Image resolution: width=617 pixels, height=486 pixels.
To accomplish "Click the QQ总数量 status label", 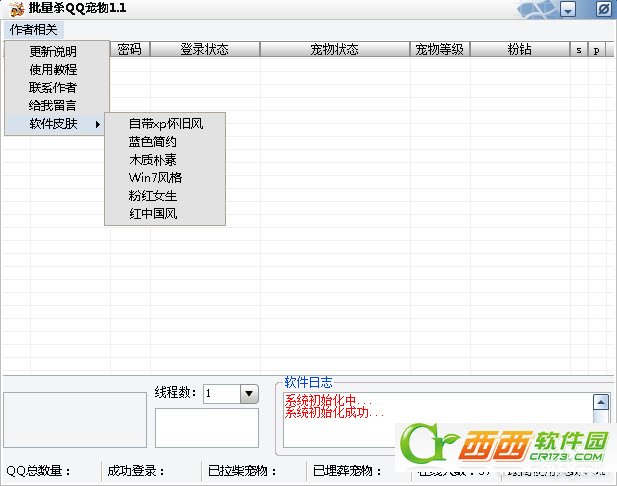I will pos(38,471).
